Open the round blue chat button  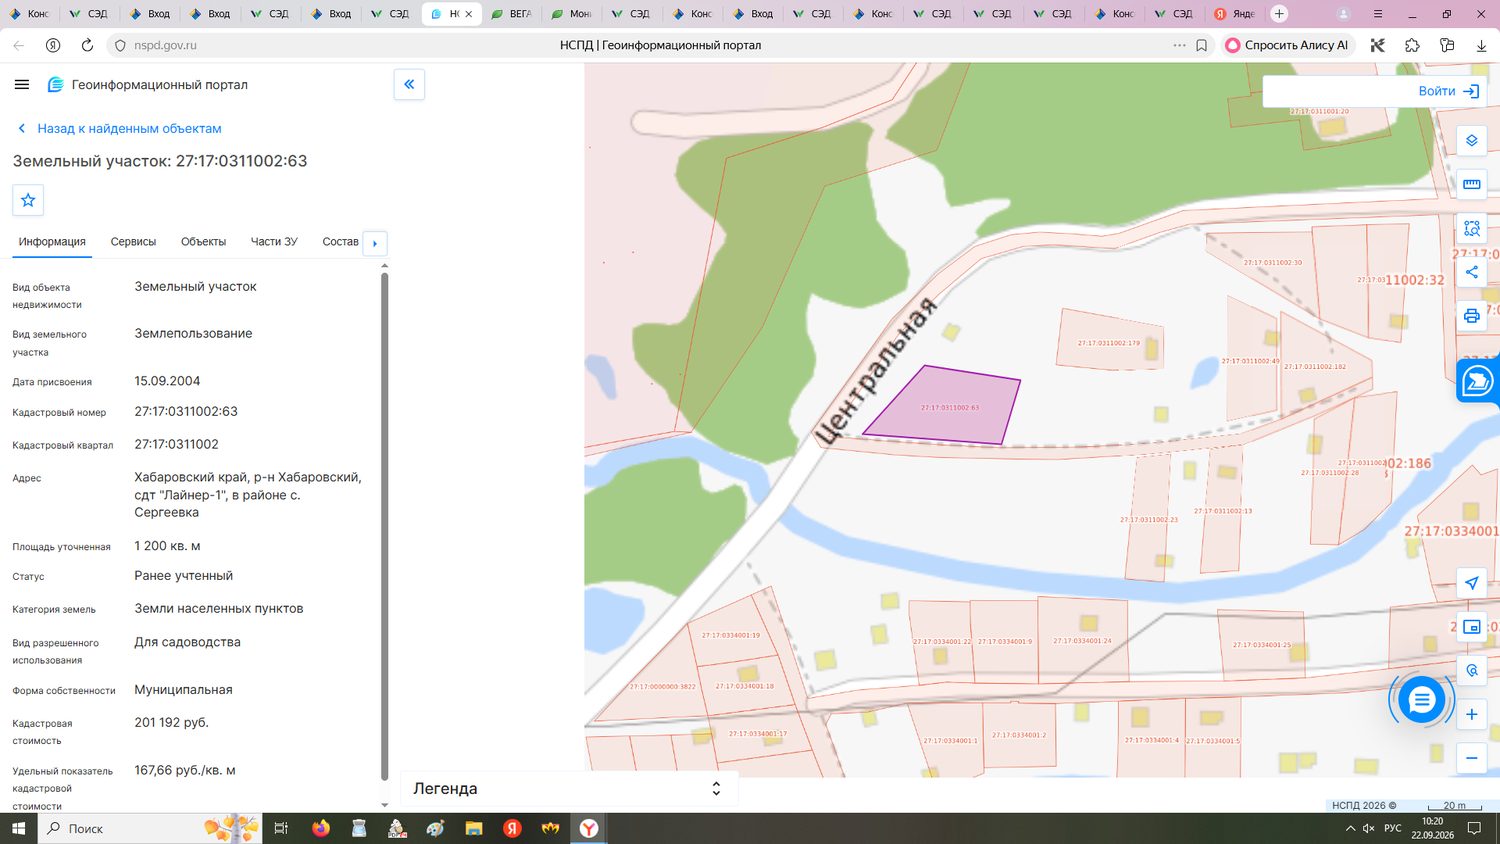click(1421, 700)
